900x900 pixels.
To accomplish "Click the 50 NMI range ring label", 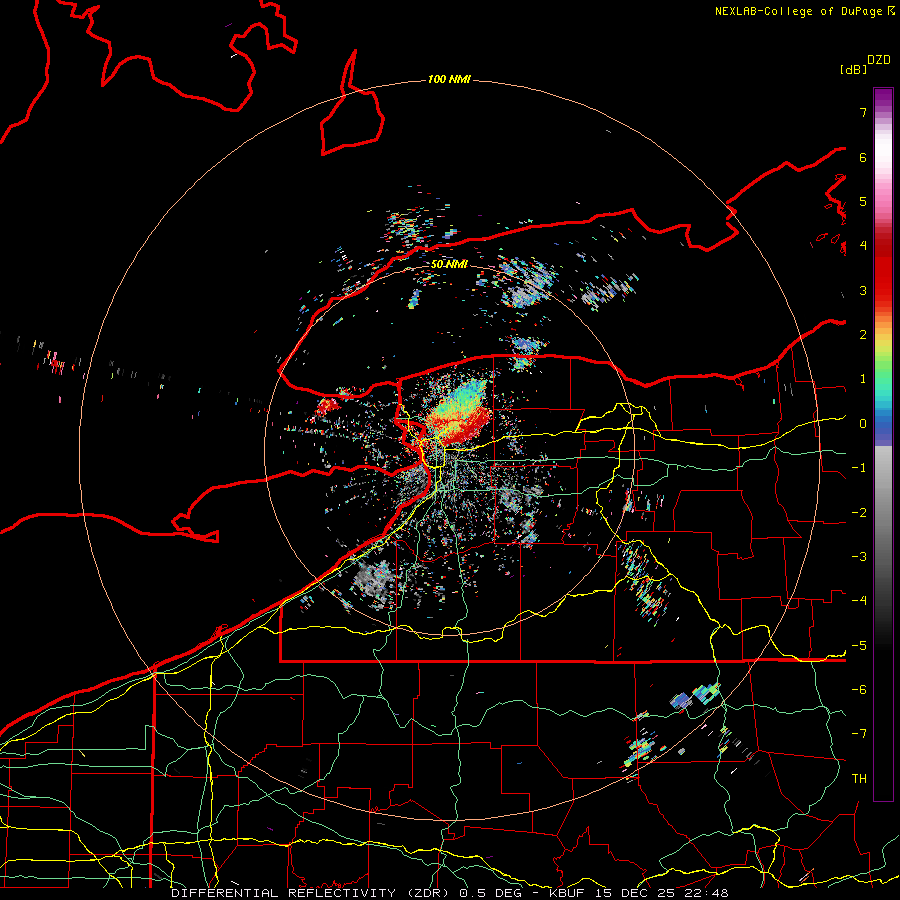I will tap(449, 264).
